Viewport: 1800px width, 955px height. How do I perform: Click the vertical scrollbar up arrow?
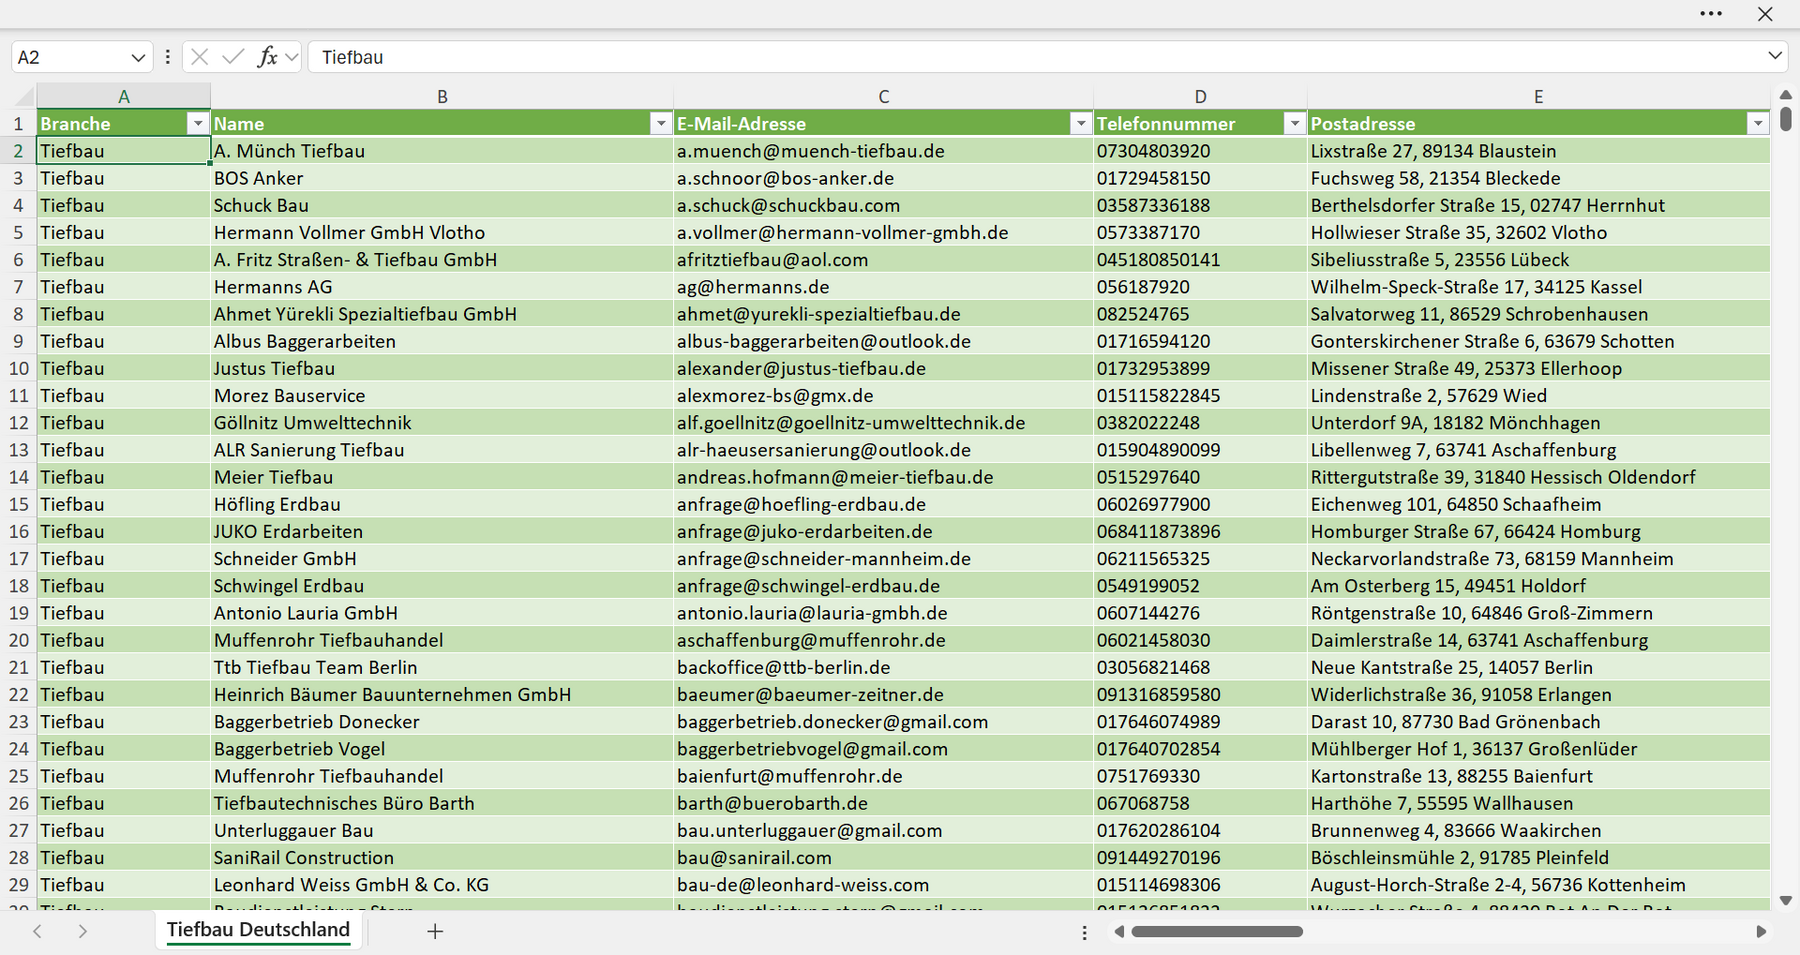pyautogui.click(x=1786, y=95)
